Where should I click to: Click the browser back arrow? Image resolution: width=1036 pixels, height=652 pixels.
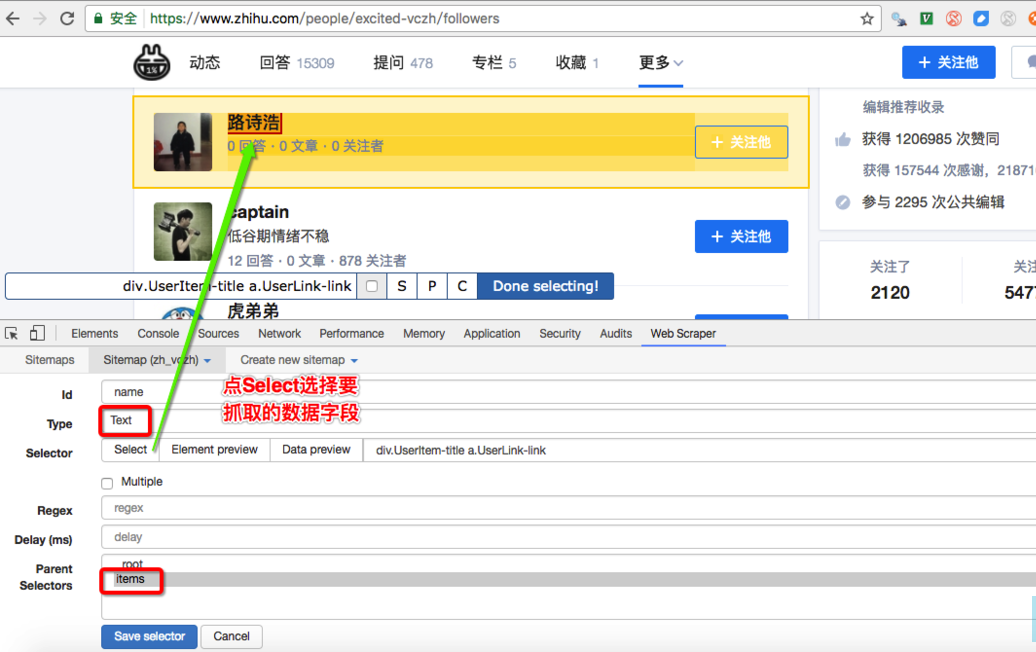coord(13,19)
